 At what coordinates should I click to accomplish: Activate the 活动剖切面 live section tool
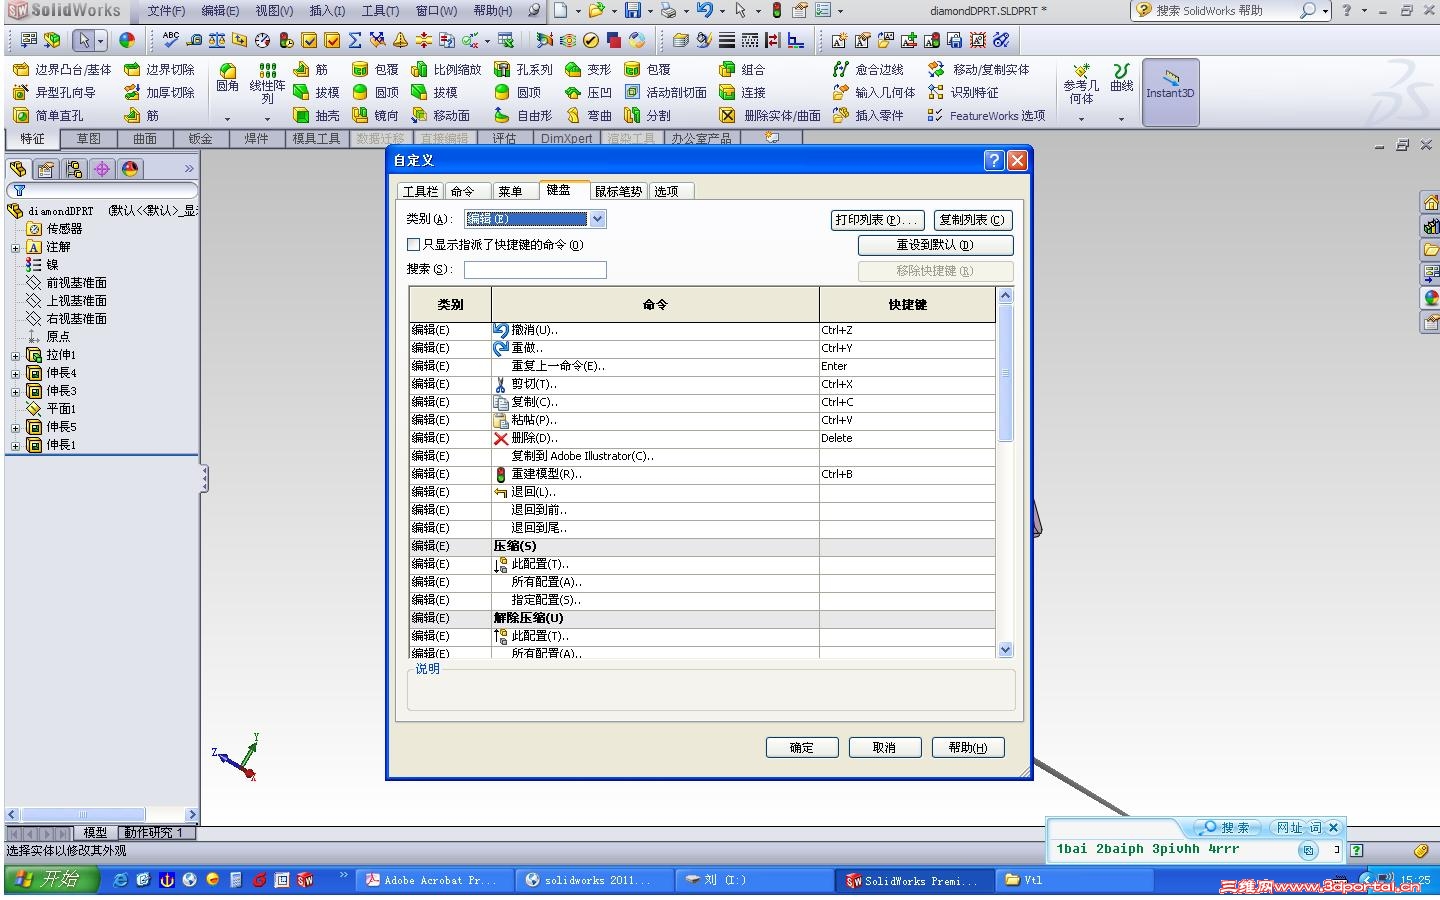(x=665, y=93)
